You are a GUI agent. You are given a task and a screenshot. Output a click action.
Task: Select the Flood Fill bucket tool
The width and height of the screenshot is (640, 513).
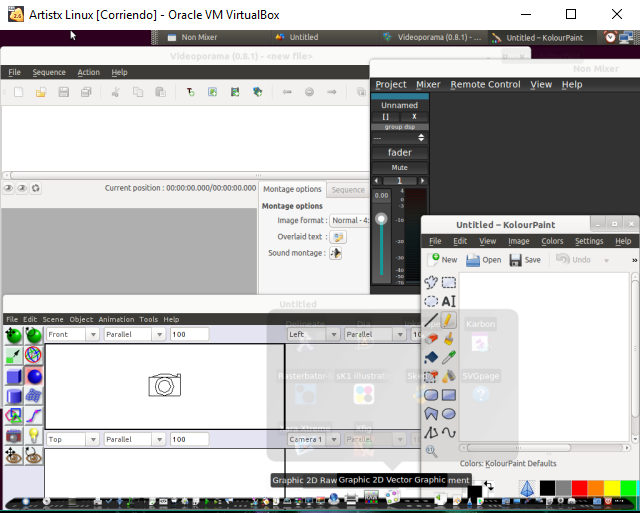coord(431,357)
